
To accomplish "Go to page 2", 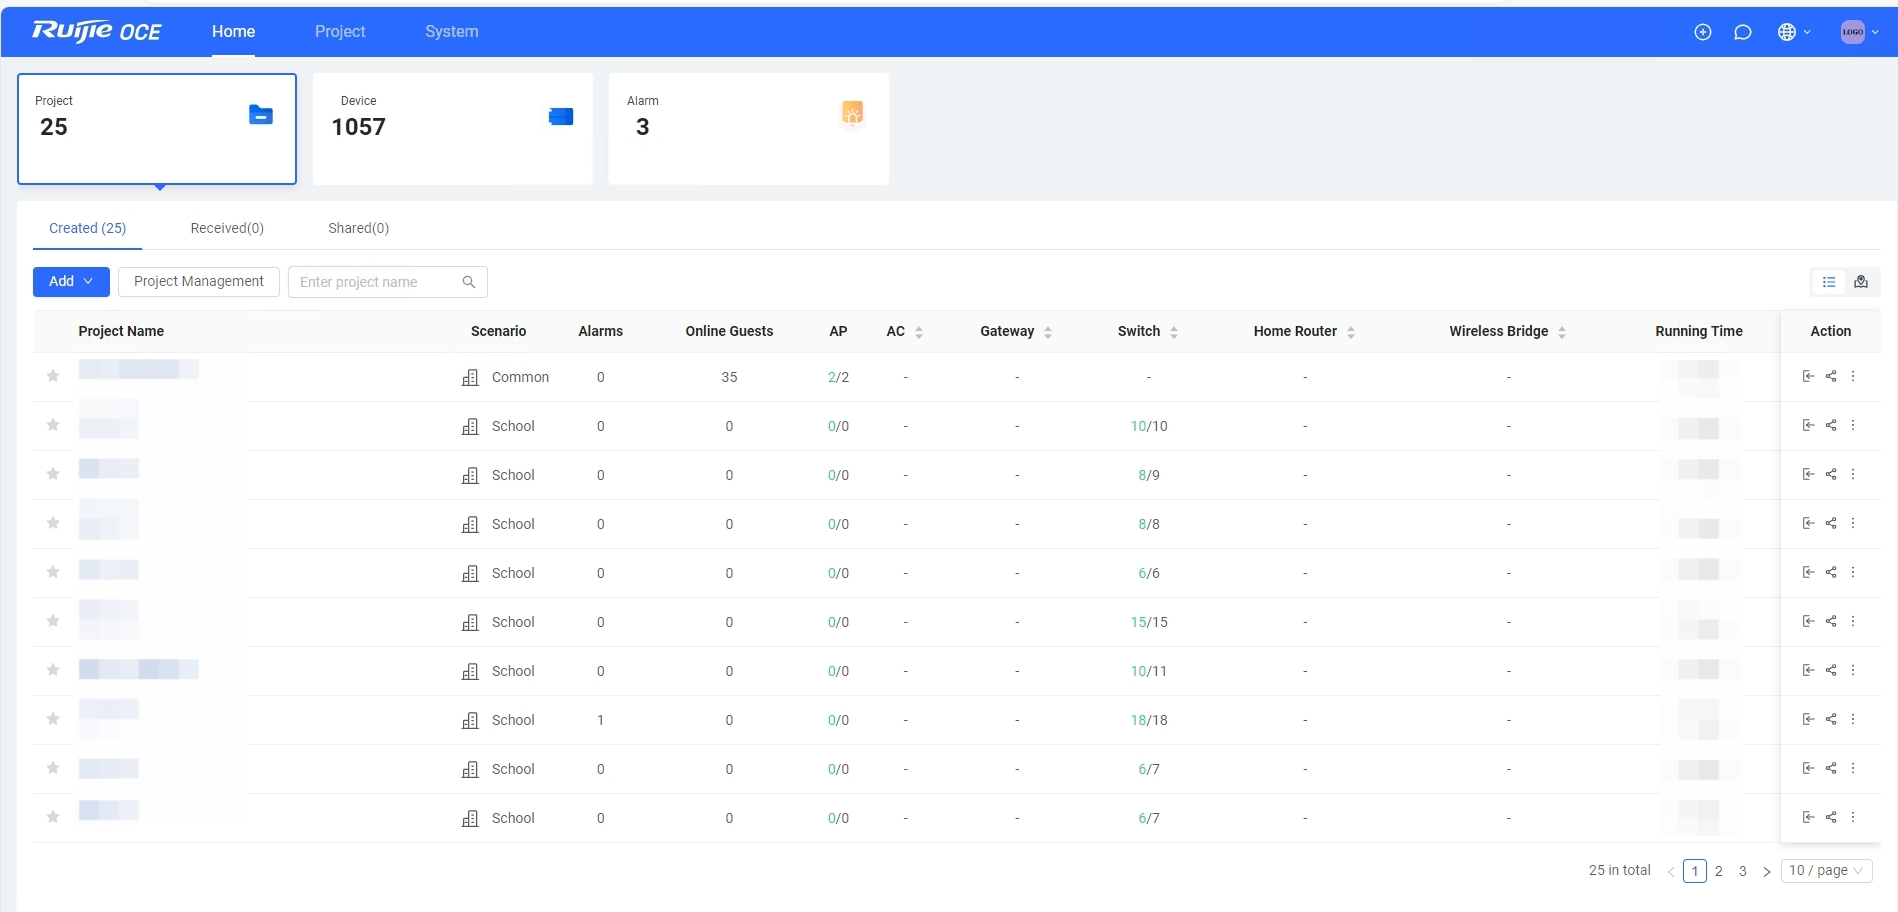I will (x=1719, y=871).
